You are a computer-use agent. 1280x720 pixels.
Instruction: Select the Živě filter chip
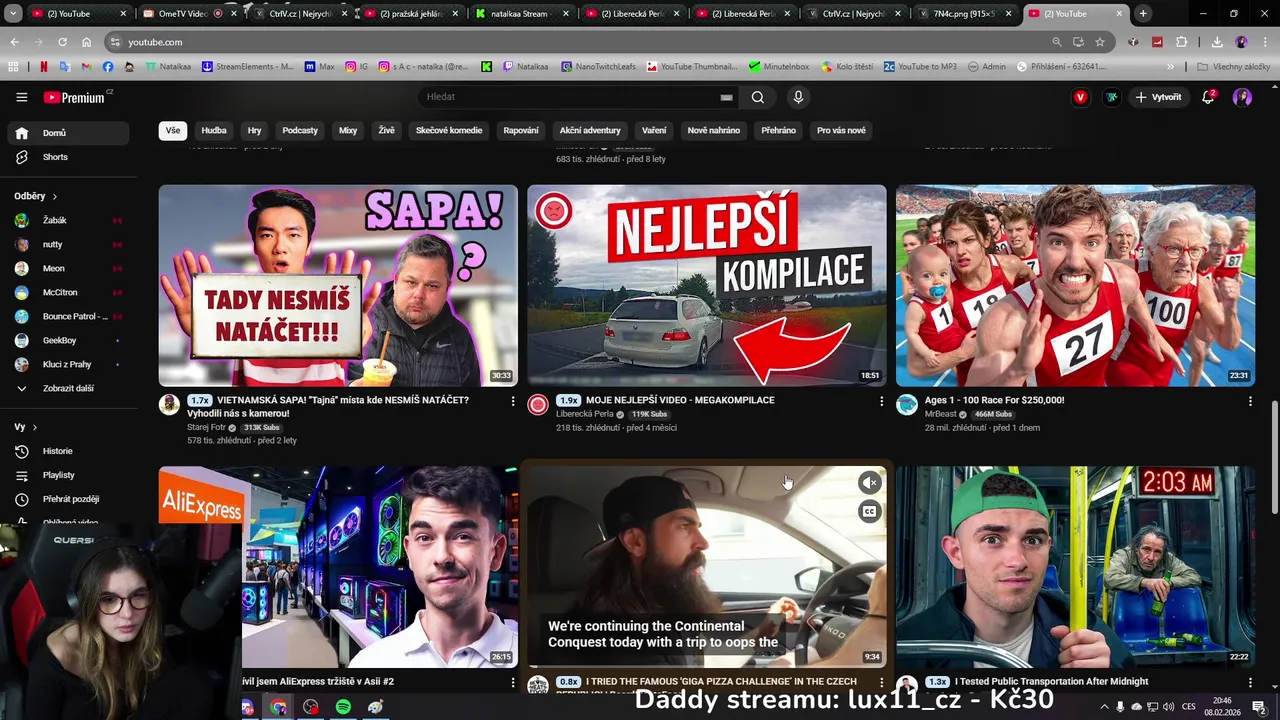[x=386, y=130]
